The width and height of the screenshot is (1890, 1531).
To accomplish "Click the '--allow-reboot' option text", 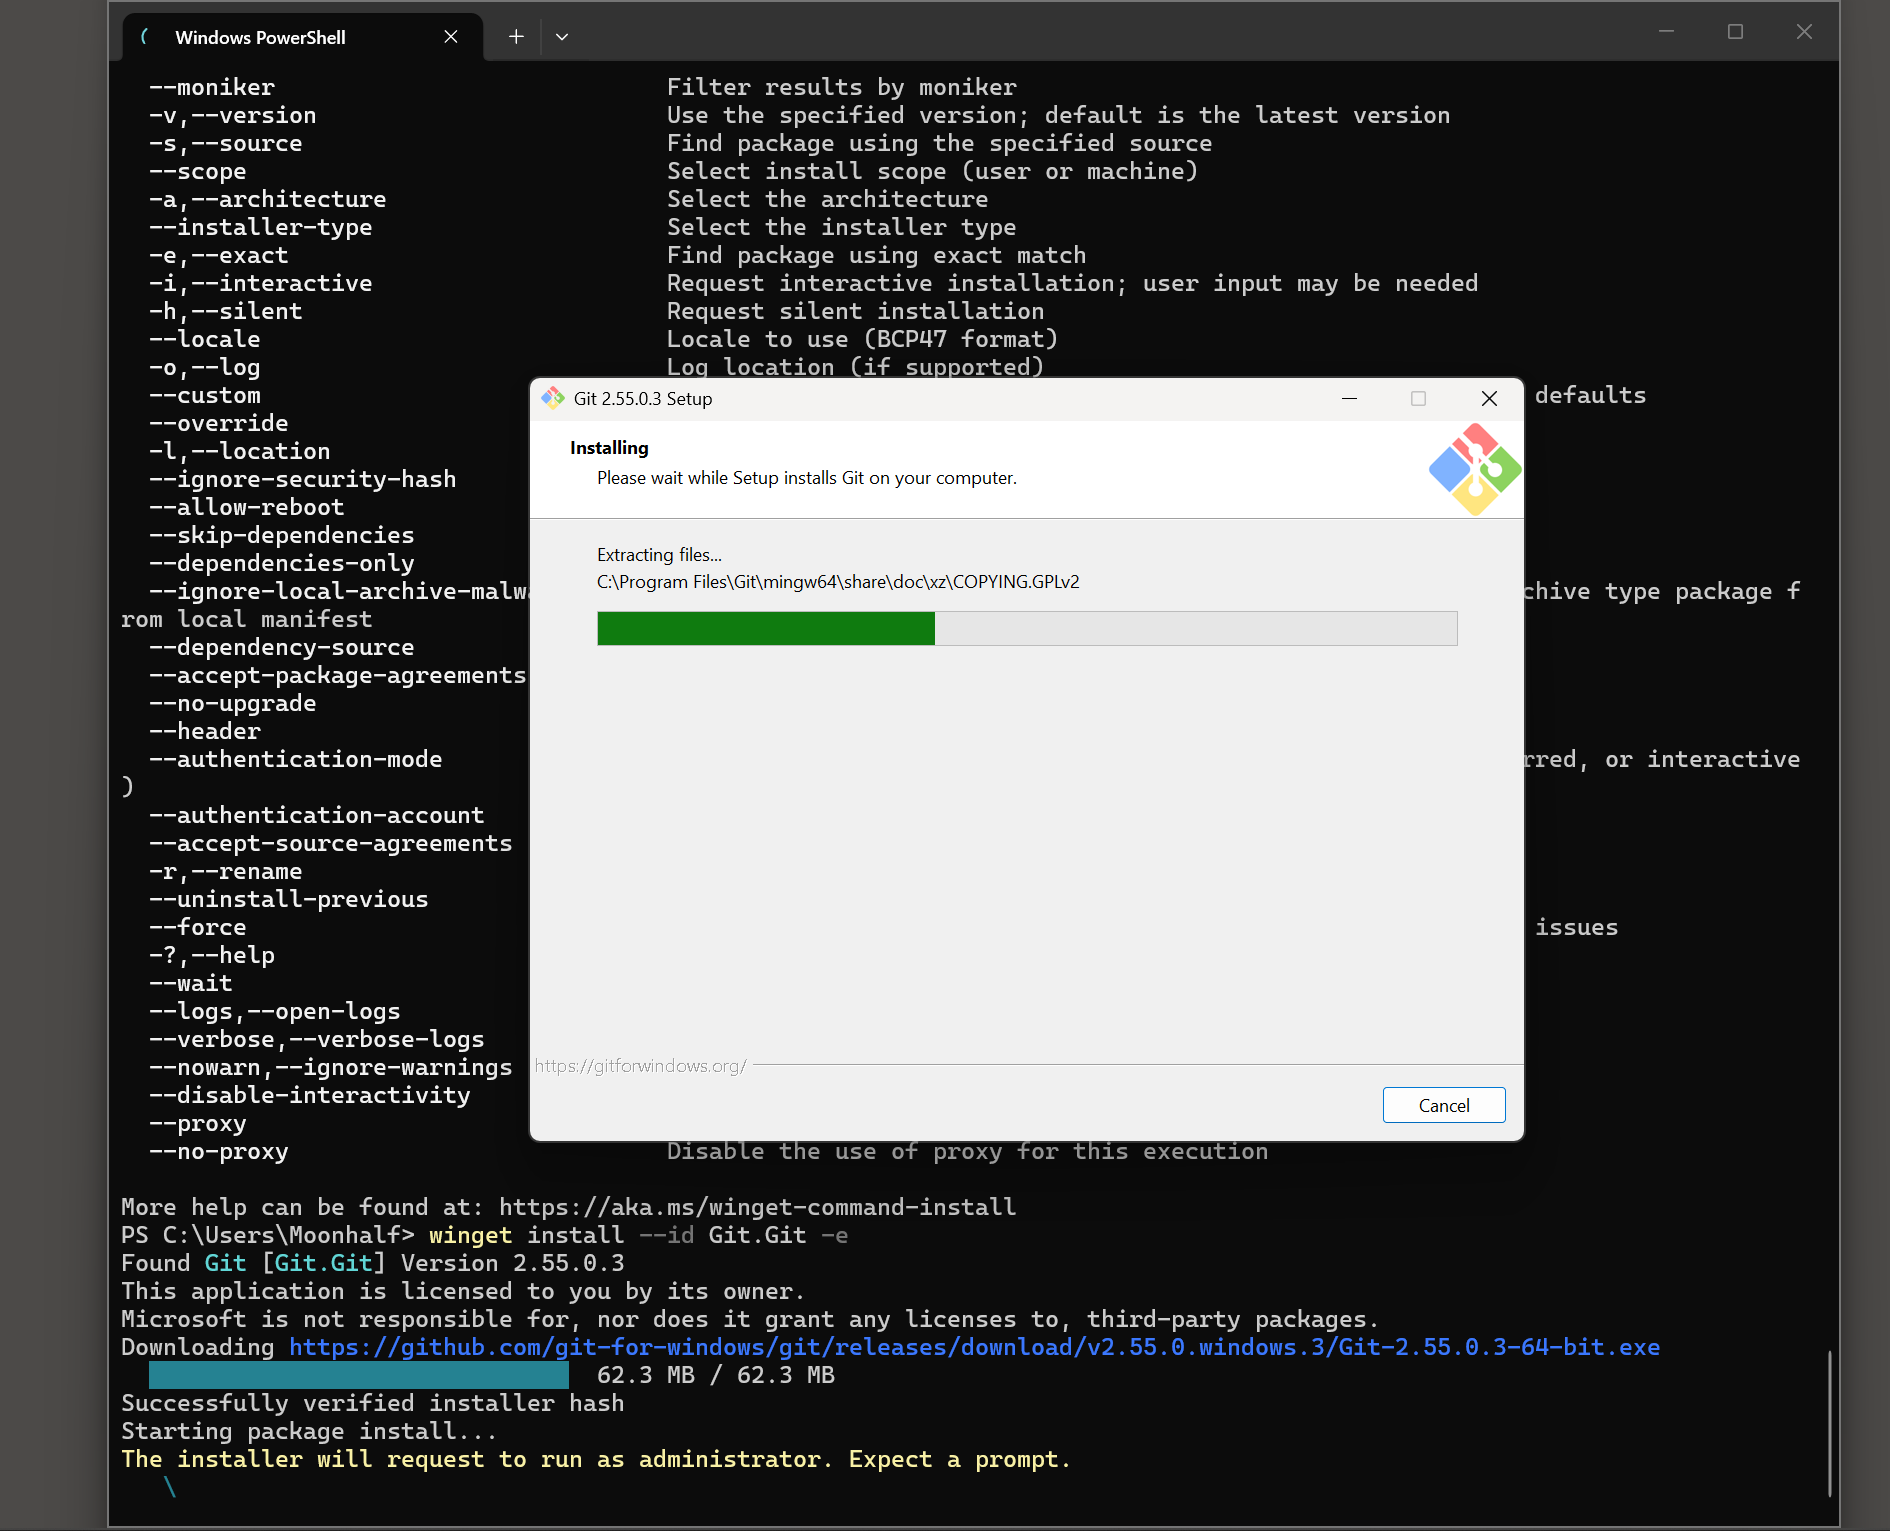I will [247, 507].
